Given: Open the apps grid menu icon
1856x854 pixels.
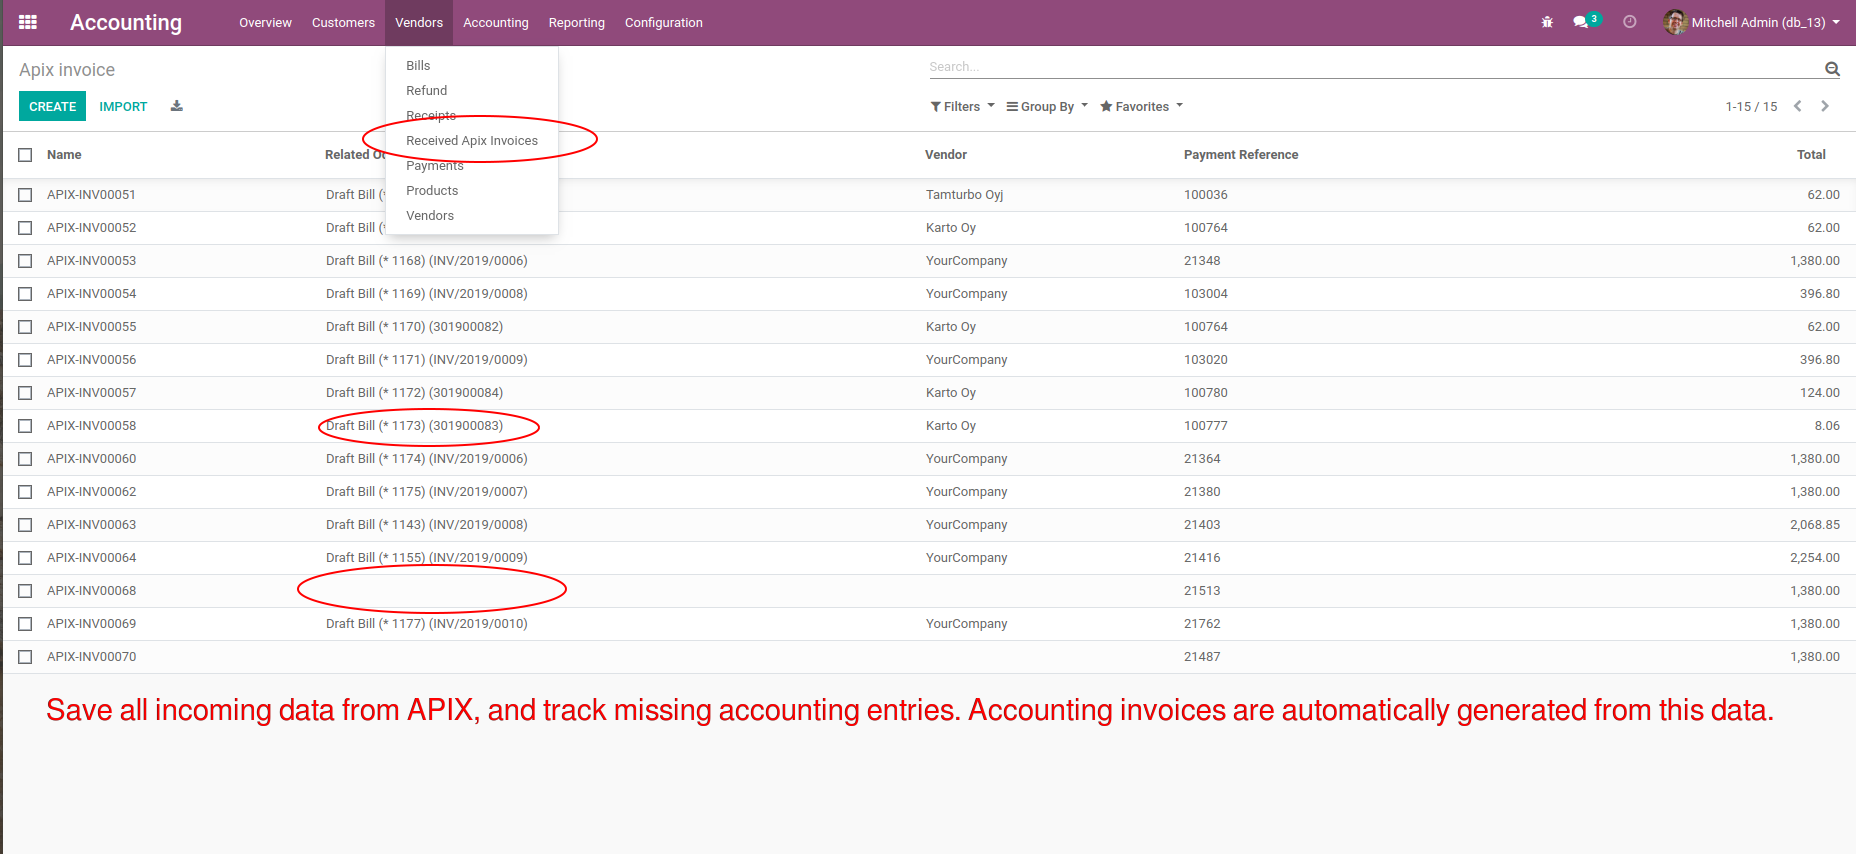Looking at the screenshot, I should [x=28, y=22].
